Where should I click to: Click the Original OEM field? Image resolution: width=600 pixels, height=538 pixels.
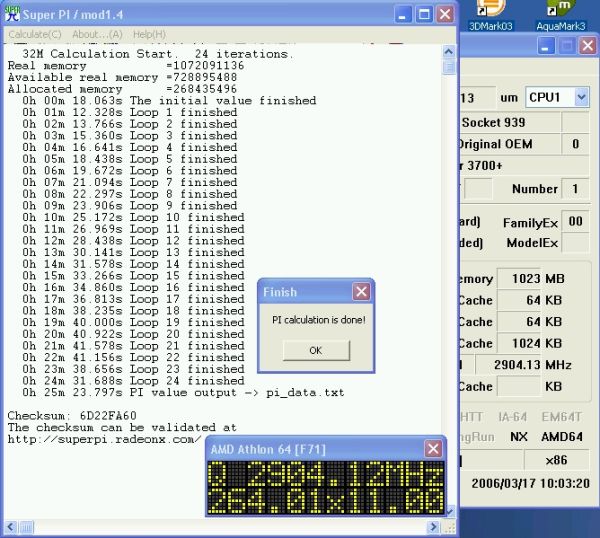pos(510,144)
